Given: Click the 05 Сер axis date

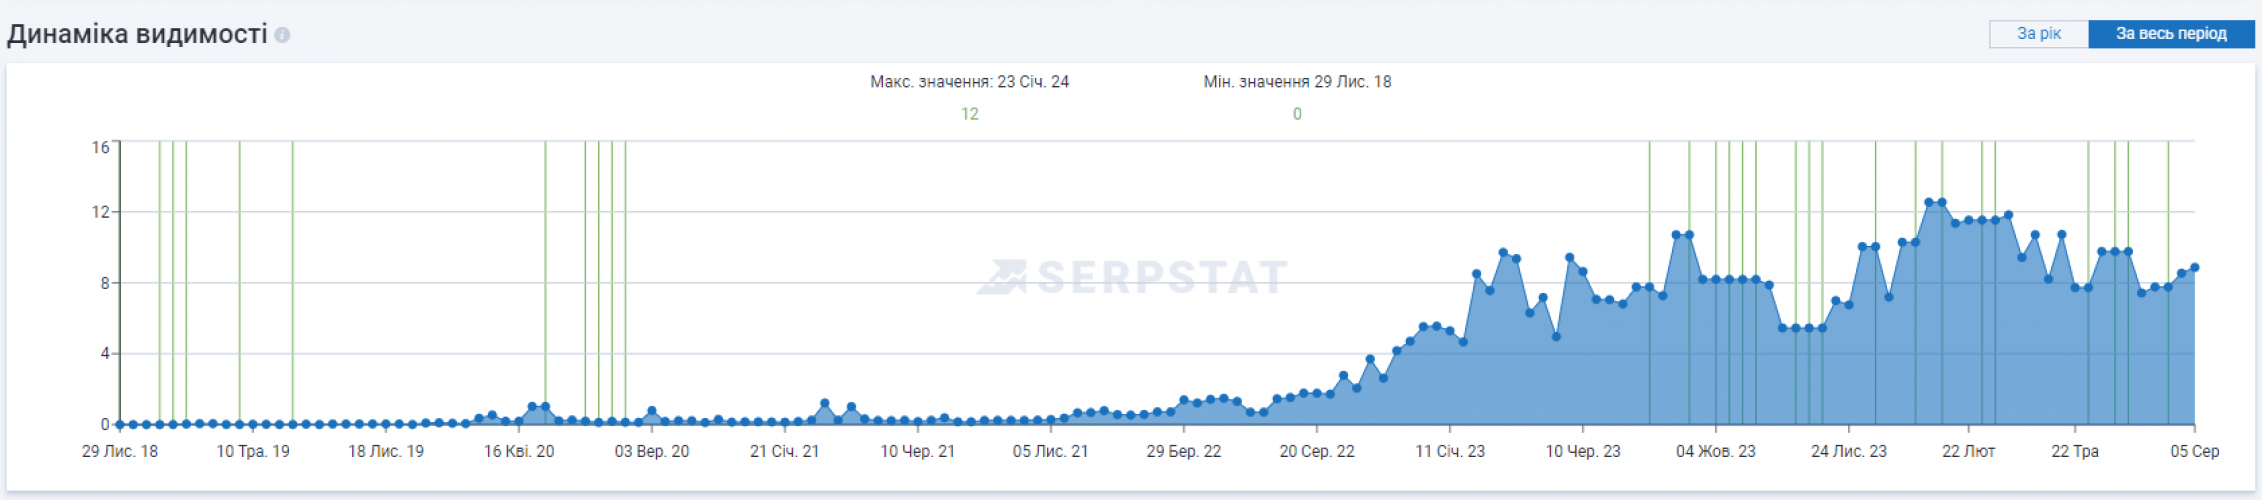Looking at the screenshot, I should [2195, 452].
